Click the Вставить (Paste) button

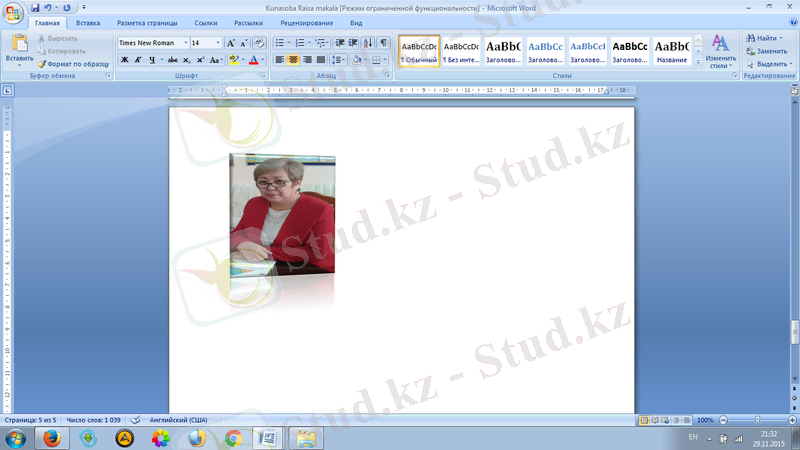pos(18,50)
